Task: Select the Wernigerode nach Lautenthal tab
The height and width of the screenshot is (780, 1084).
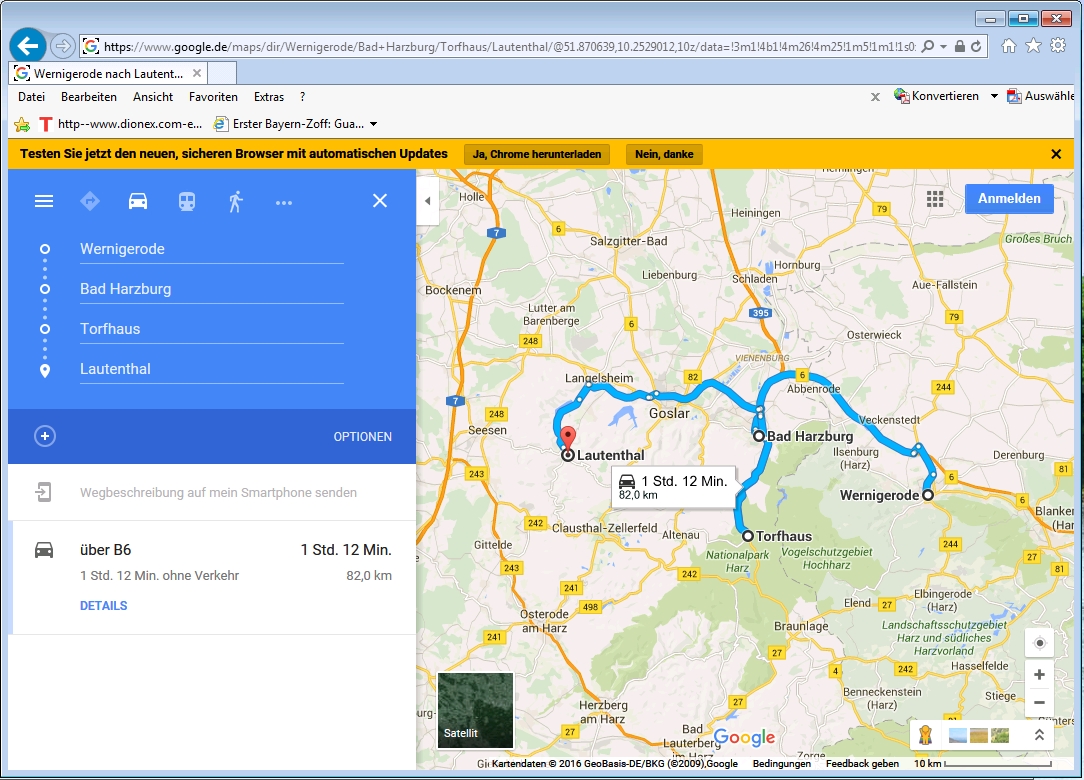Action: pyautogui.click(x=108, y=73)
